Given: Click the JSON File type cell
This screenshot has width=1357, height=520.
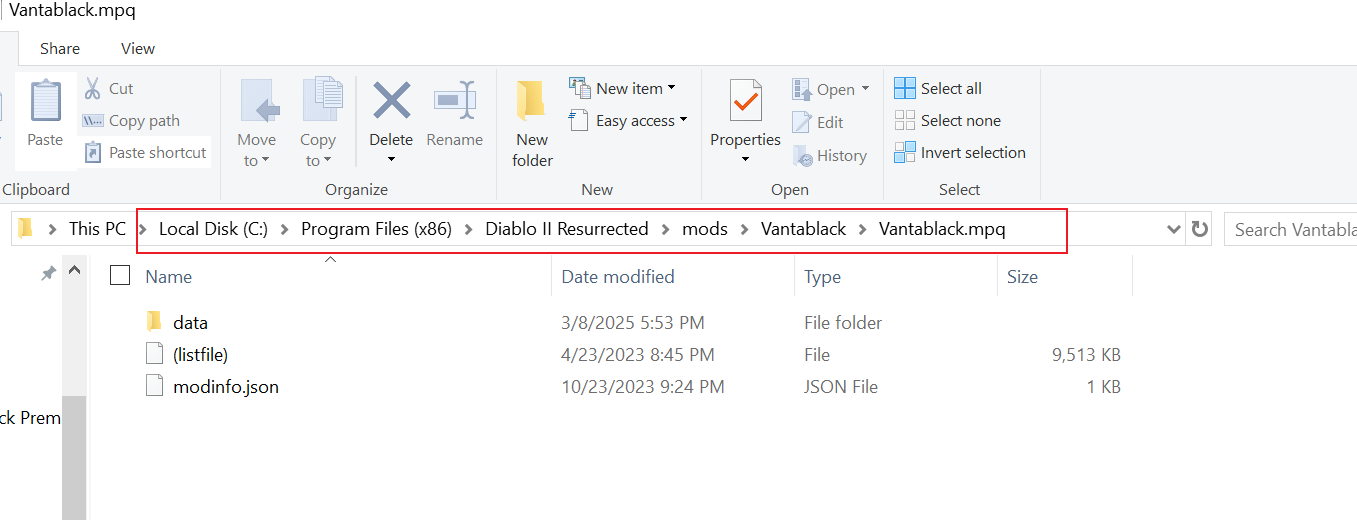Looking at the screenshot, I should (841, 386).
